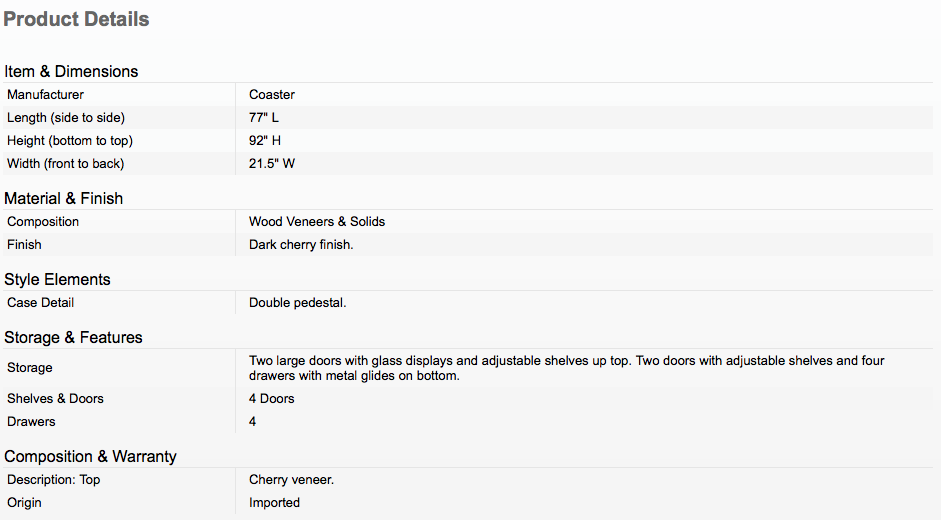Select the Drawers row label

(31, 422)
